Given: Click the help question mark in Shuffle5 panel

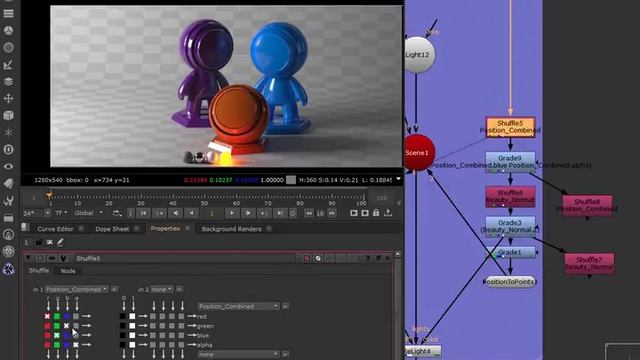Looking at the screenshot, I should tap(367, 258).
